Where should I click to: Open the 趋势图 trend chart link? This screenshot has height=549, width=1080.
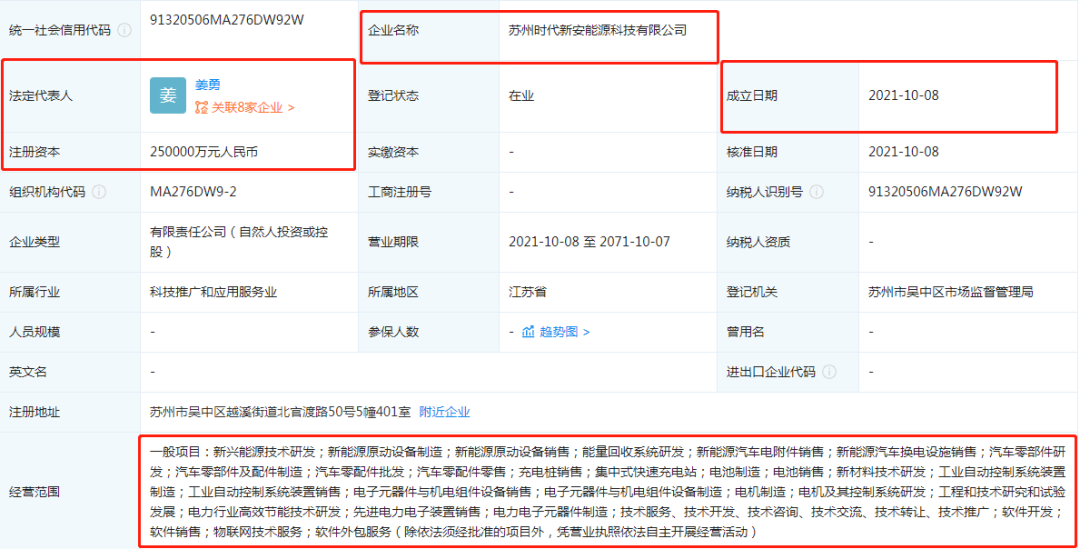pyautogui.click(x=564, y=332)
